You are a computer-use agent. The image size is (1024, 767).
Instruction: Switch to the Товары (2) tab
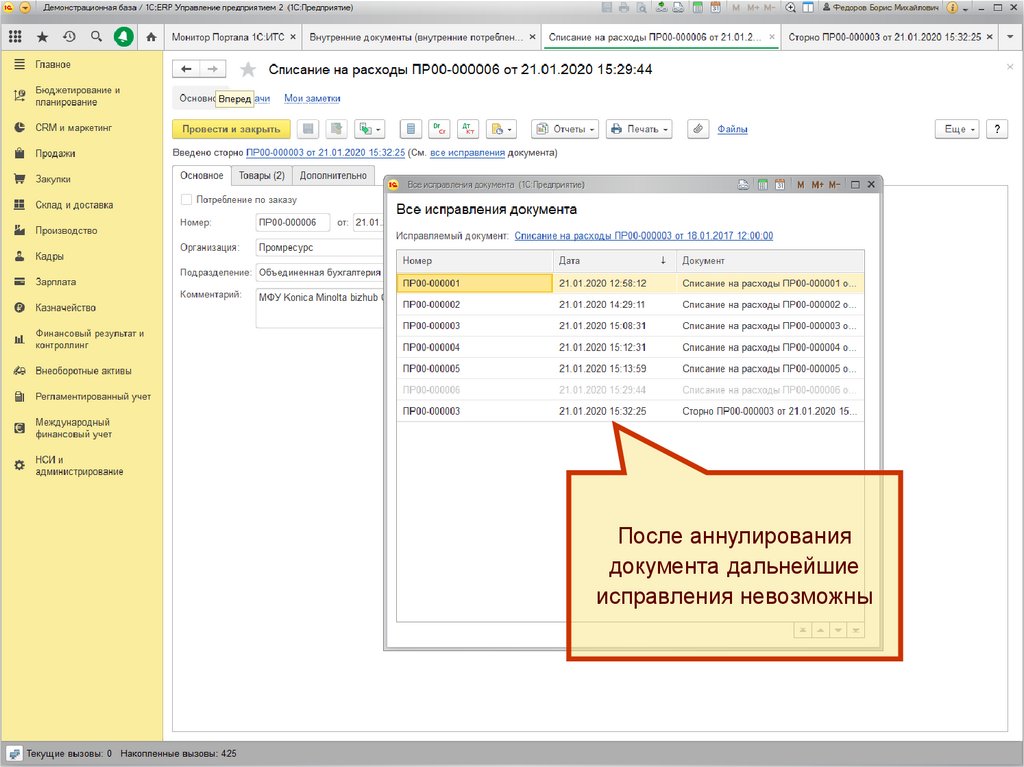coord(261,176)
